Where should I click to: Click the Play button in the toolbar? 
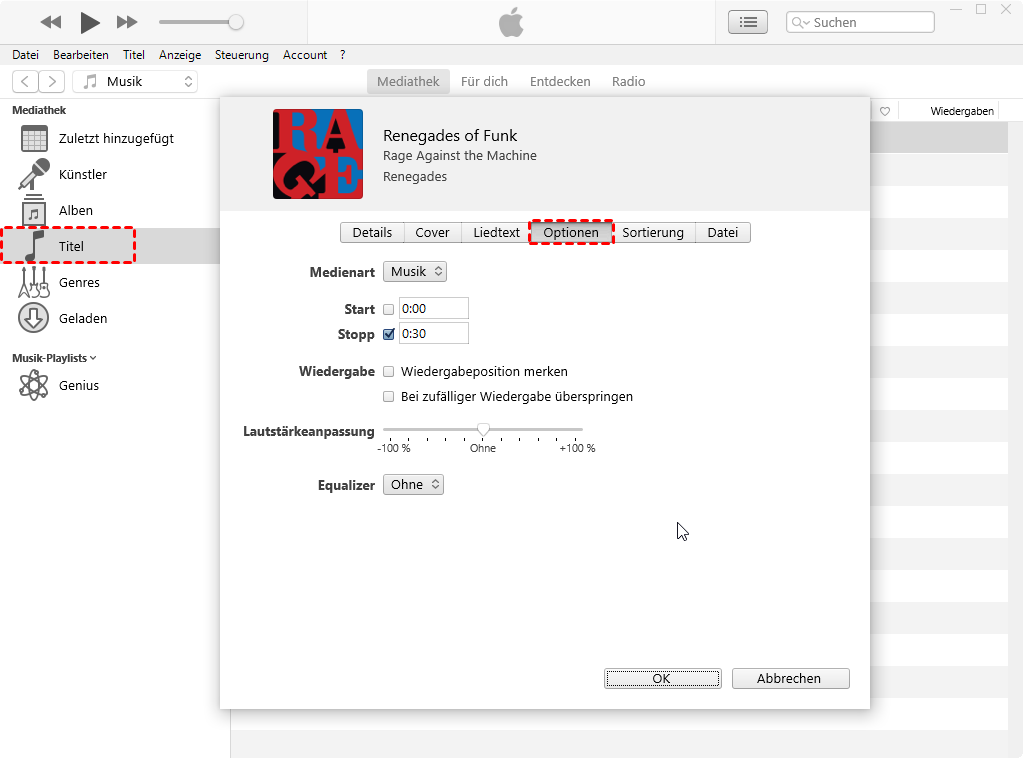pyautogui.click(x=90, y=22)
